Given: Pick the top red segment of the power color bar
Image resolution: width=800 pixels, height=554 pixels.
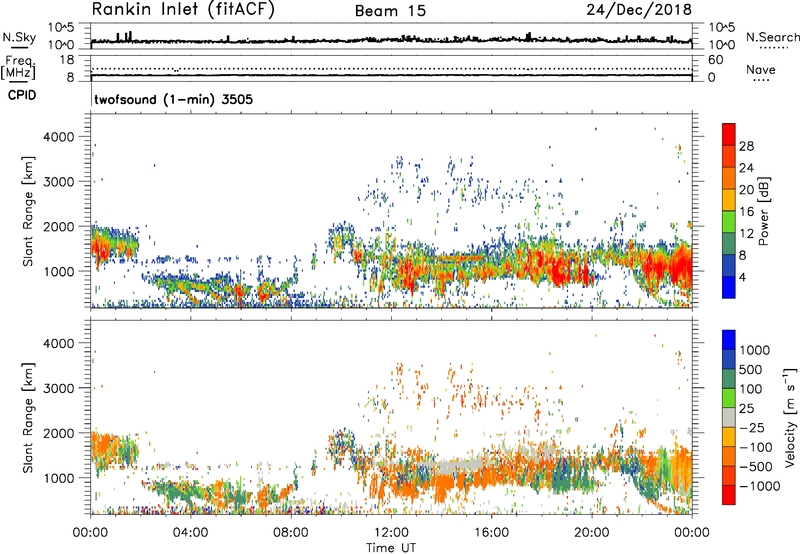Looking at the screenshot, I should tap(729, 134).
